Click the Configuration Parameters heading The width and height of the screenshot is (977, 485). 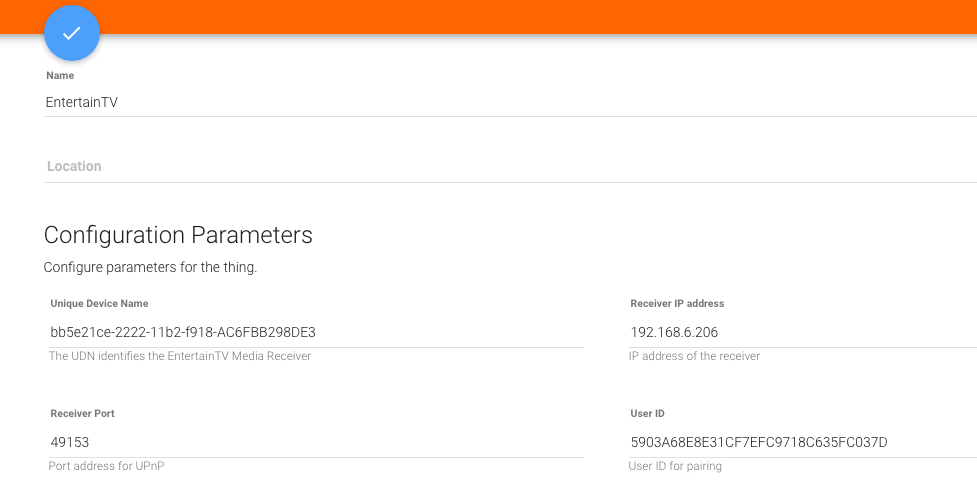(x=178, y=235)
